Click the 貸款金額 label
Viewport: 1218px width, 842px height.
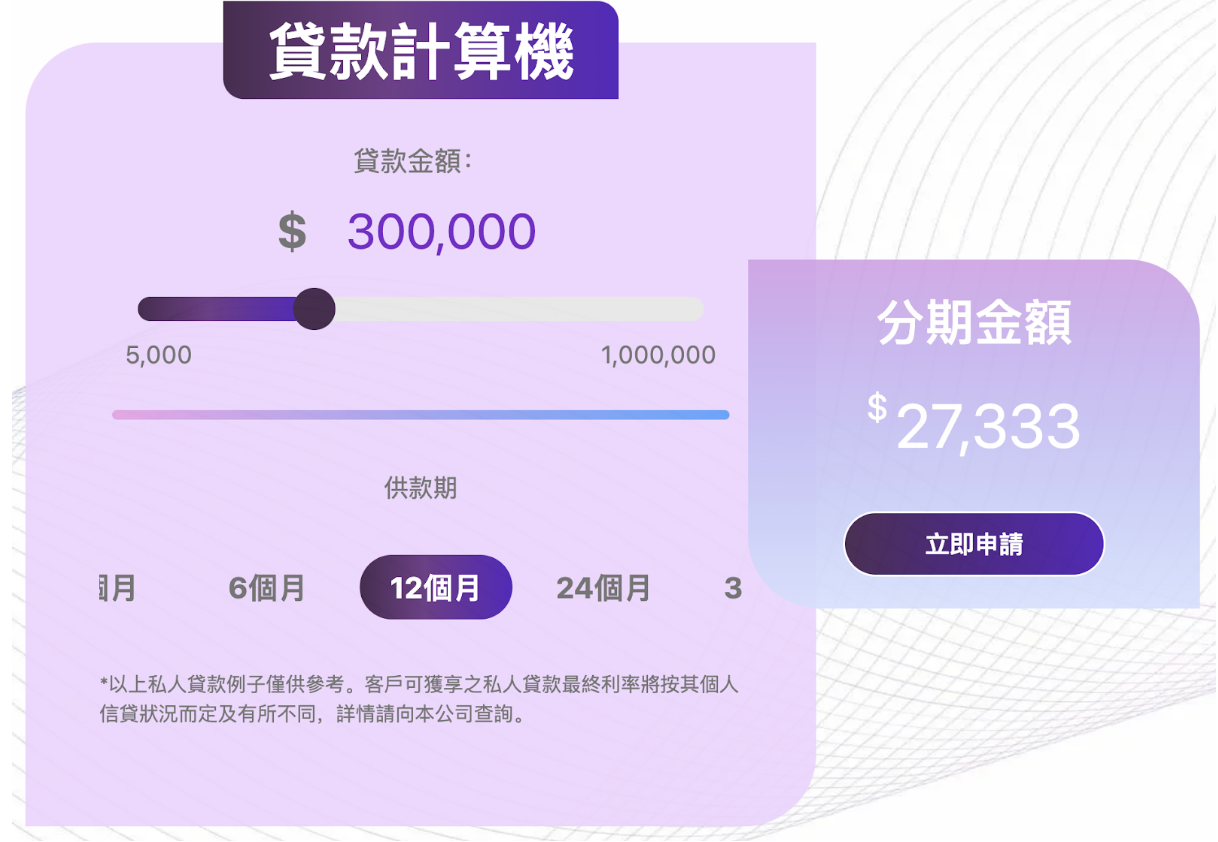(x=412, y=161)
